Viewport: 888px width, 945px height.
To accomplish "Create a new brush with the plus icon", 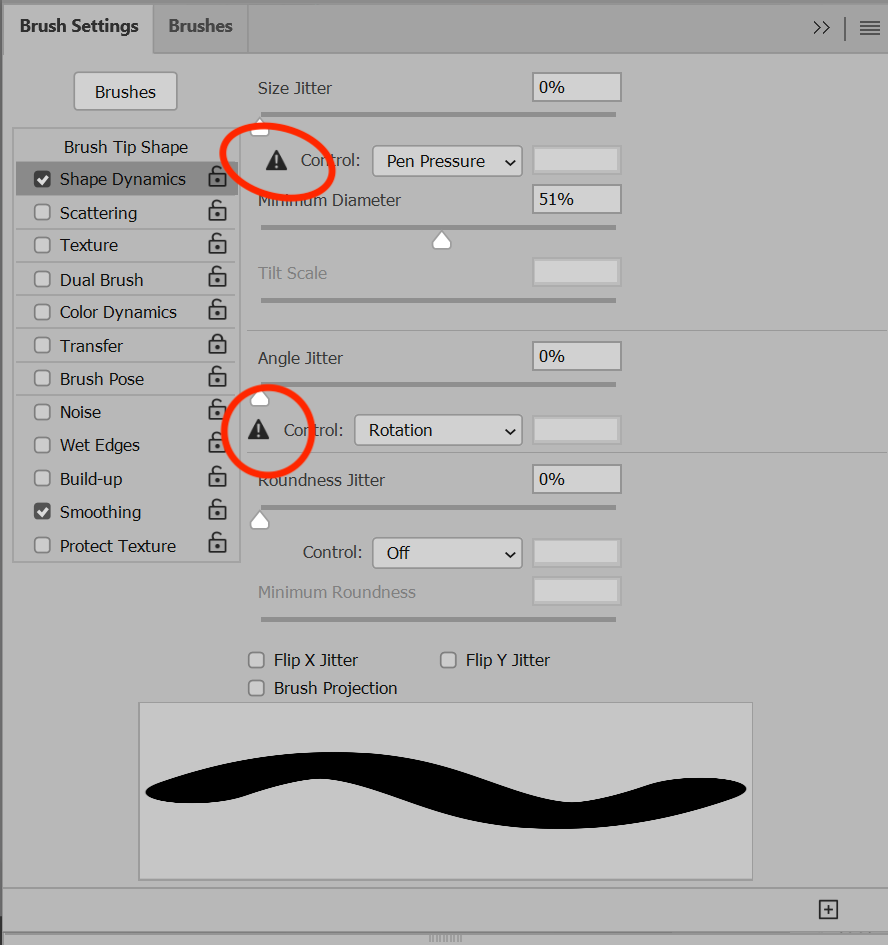I will 828,909.
